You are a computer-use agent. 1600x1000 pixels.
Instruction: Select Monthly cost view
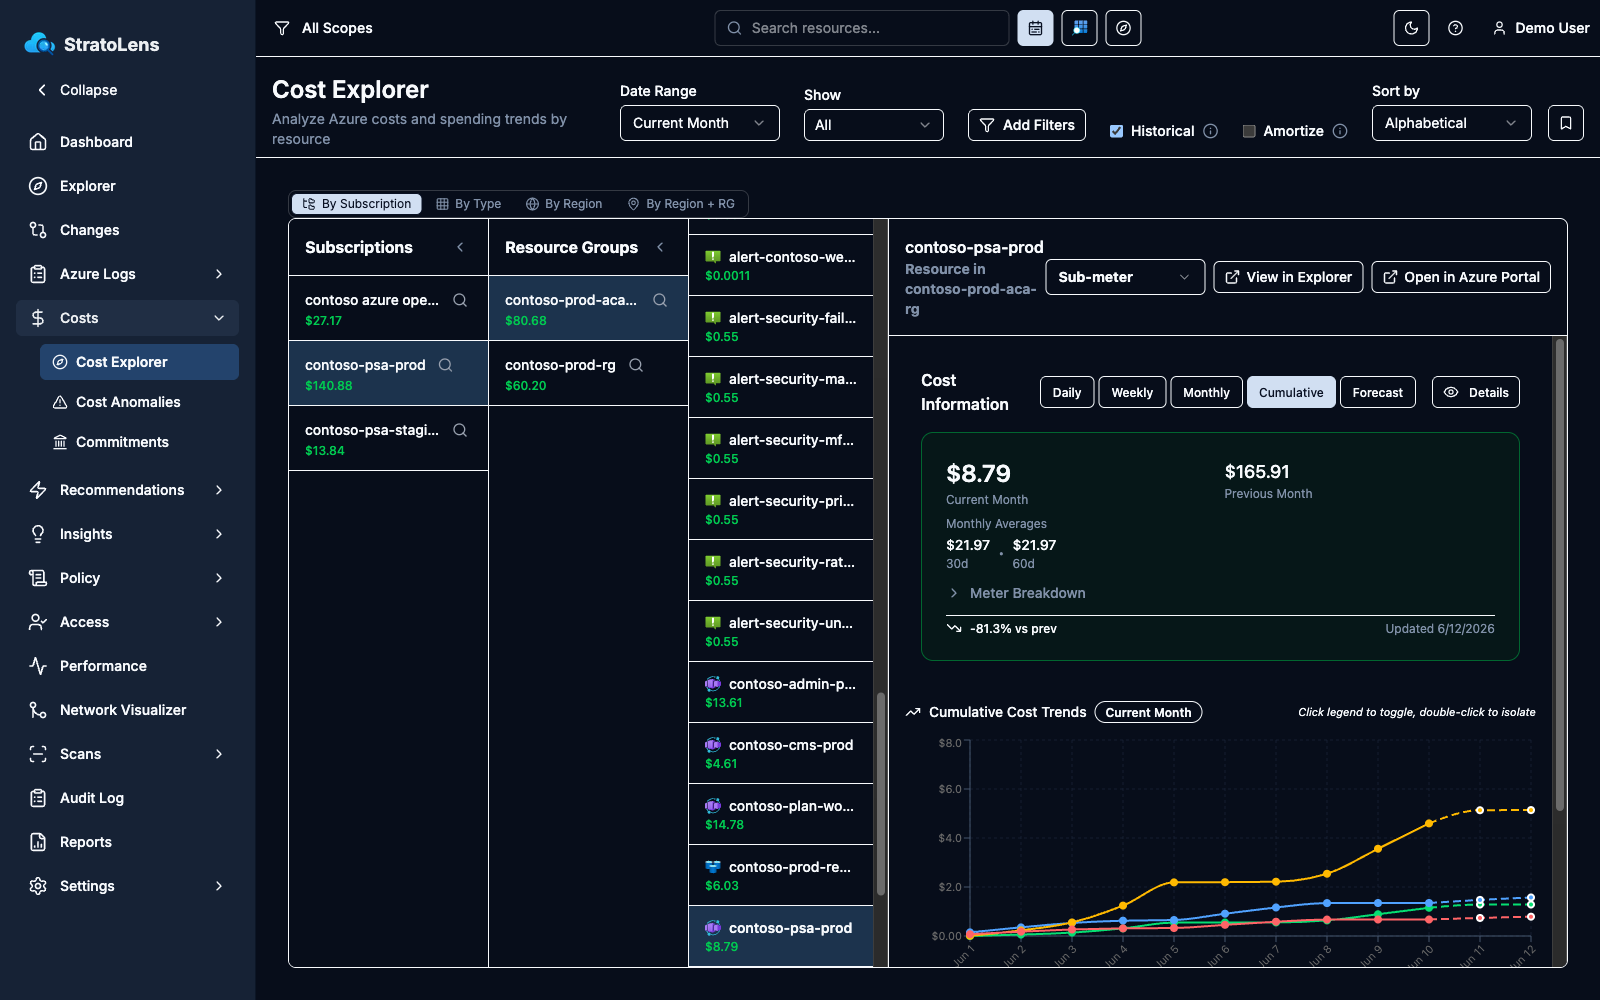(x=1206, y=392)
